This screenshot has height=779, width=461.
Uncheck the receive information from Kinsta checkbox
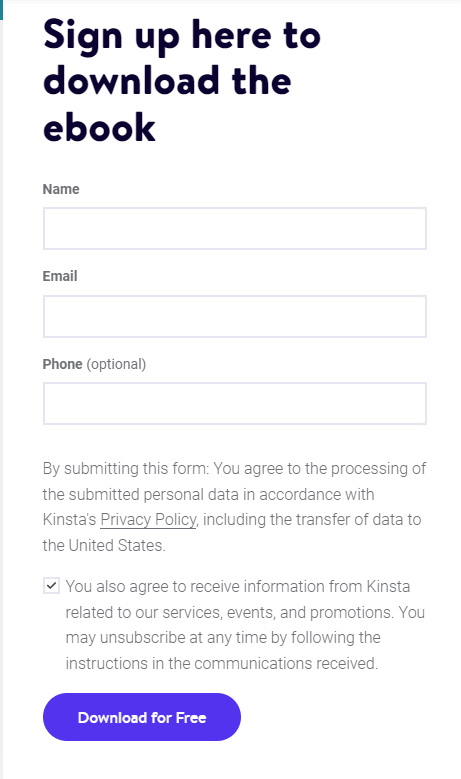[51, 586]
